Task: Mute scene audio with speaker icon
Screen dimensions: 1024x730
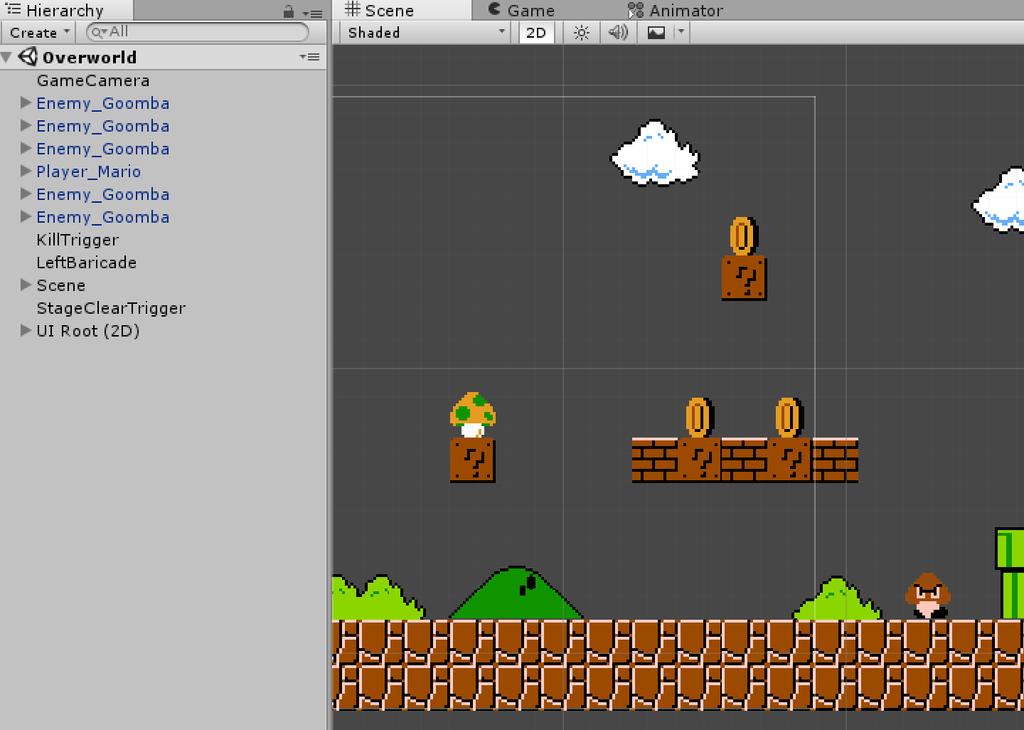Action: point(618,33)
